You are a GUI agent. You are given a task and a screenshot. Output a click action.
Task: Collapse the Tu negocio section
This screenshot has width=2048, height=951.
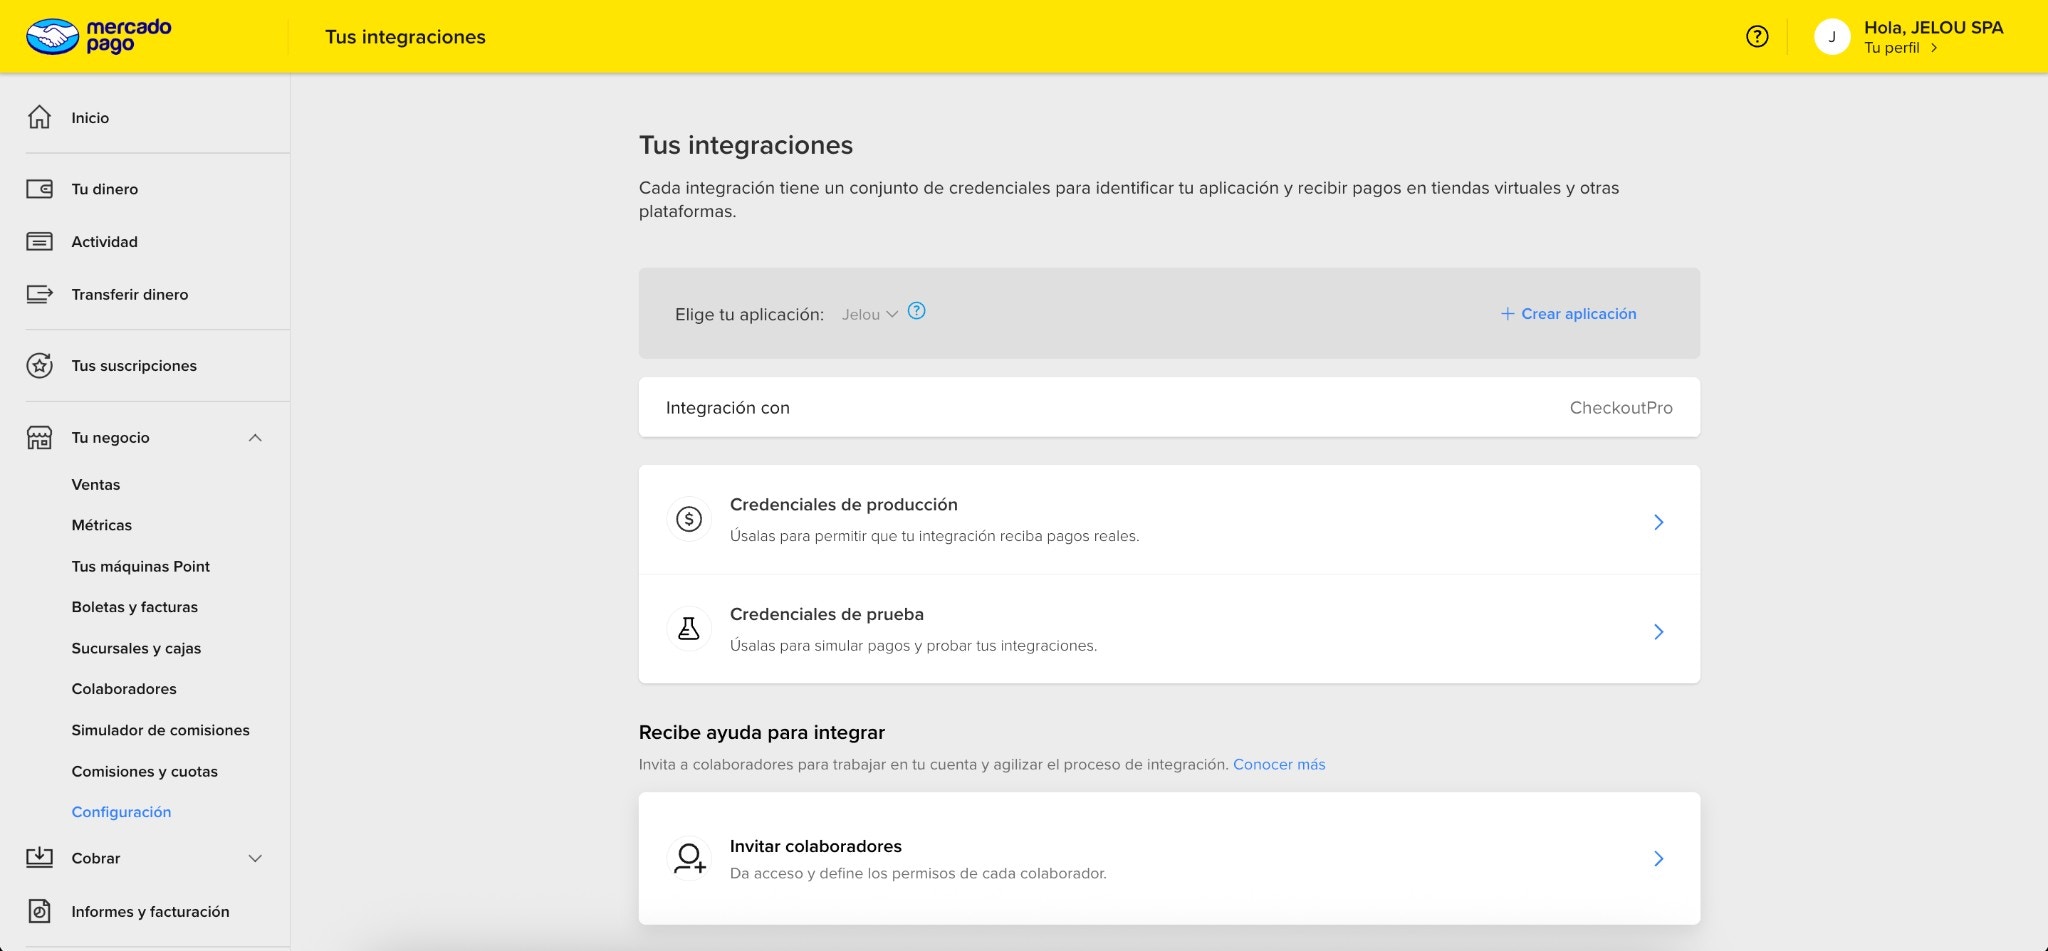256,437
